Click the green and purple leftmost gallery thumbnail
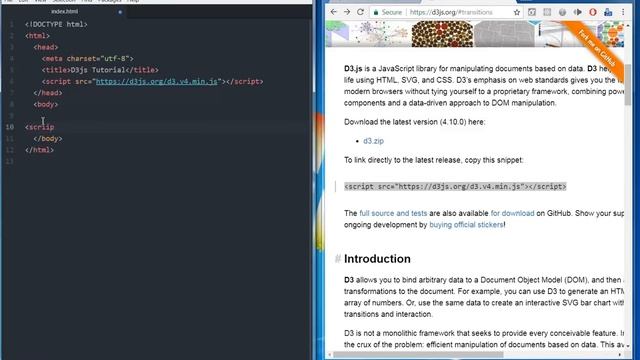 pyautogui.click(x=337, y=34)
